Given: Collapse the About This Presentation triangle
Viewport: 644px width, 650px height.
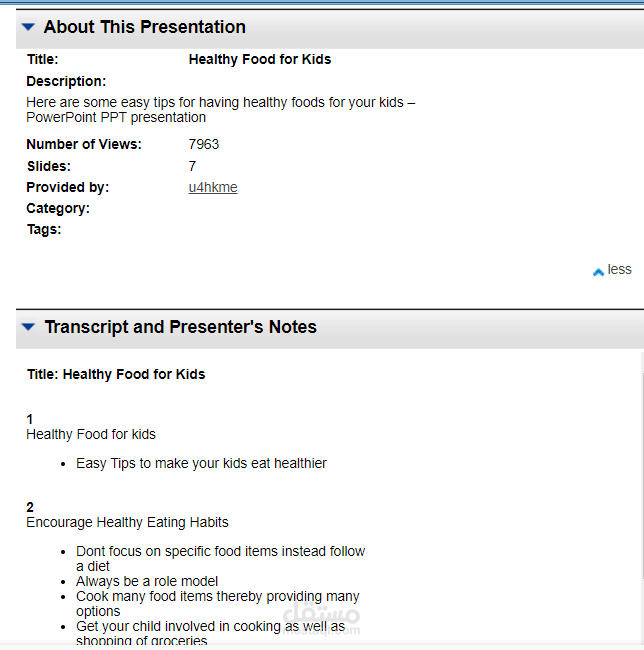Looking at the screenshot, I should 28,27.
